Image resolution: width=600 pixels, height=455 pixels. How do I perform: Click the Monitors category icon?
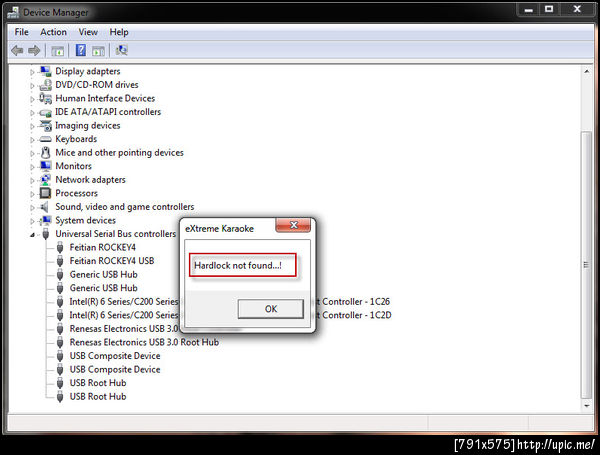46,166
